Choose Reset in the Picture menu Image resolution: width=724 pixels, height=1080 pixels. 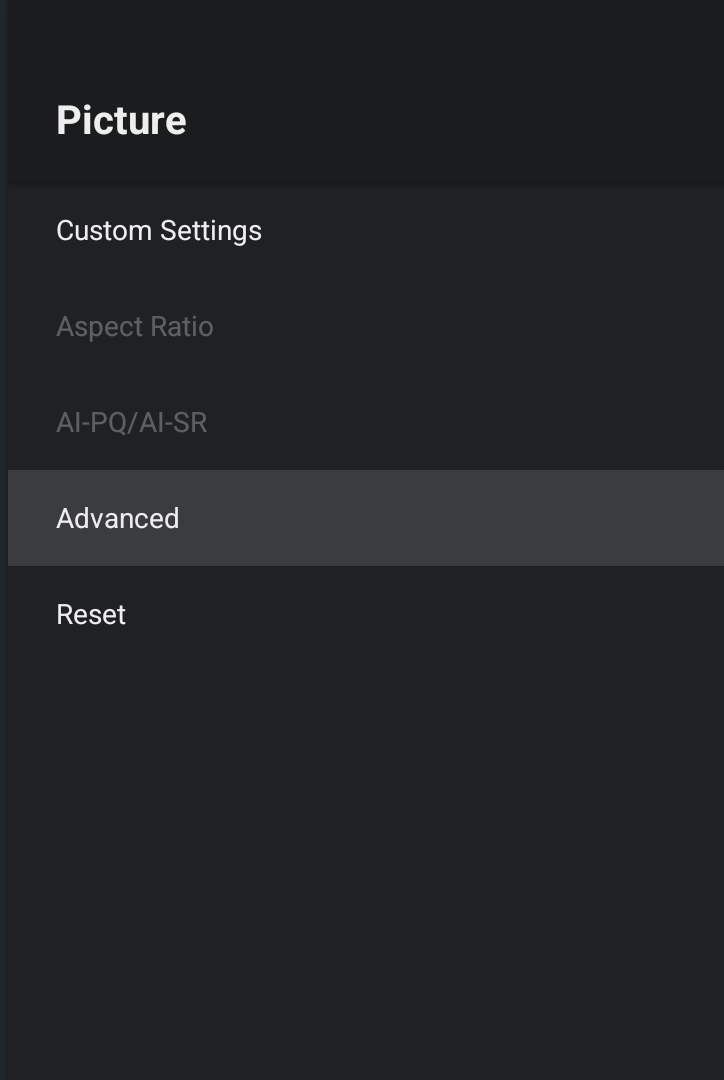tap(91, 614)
